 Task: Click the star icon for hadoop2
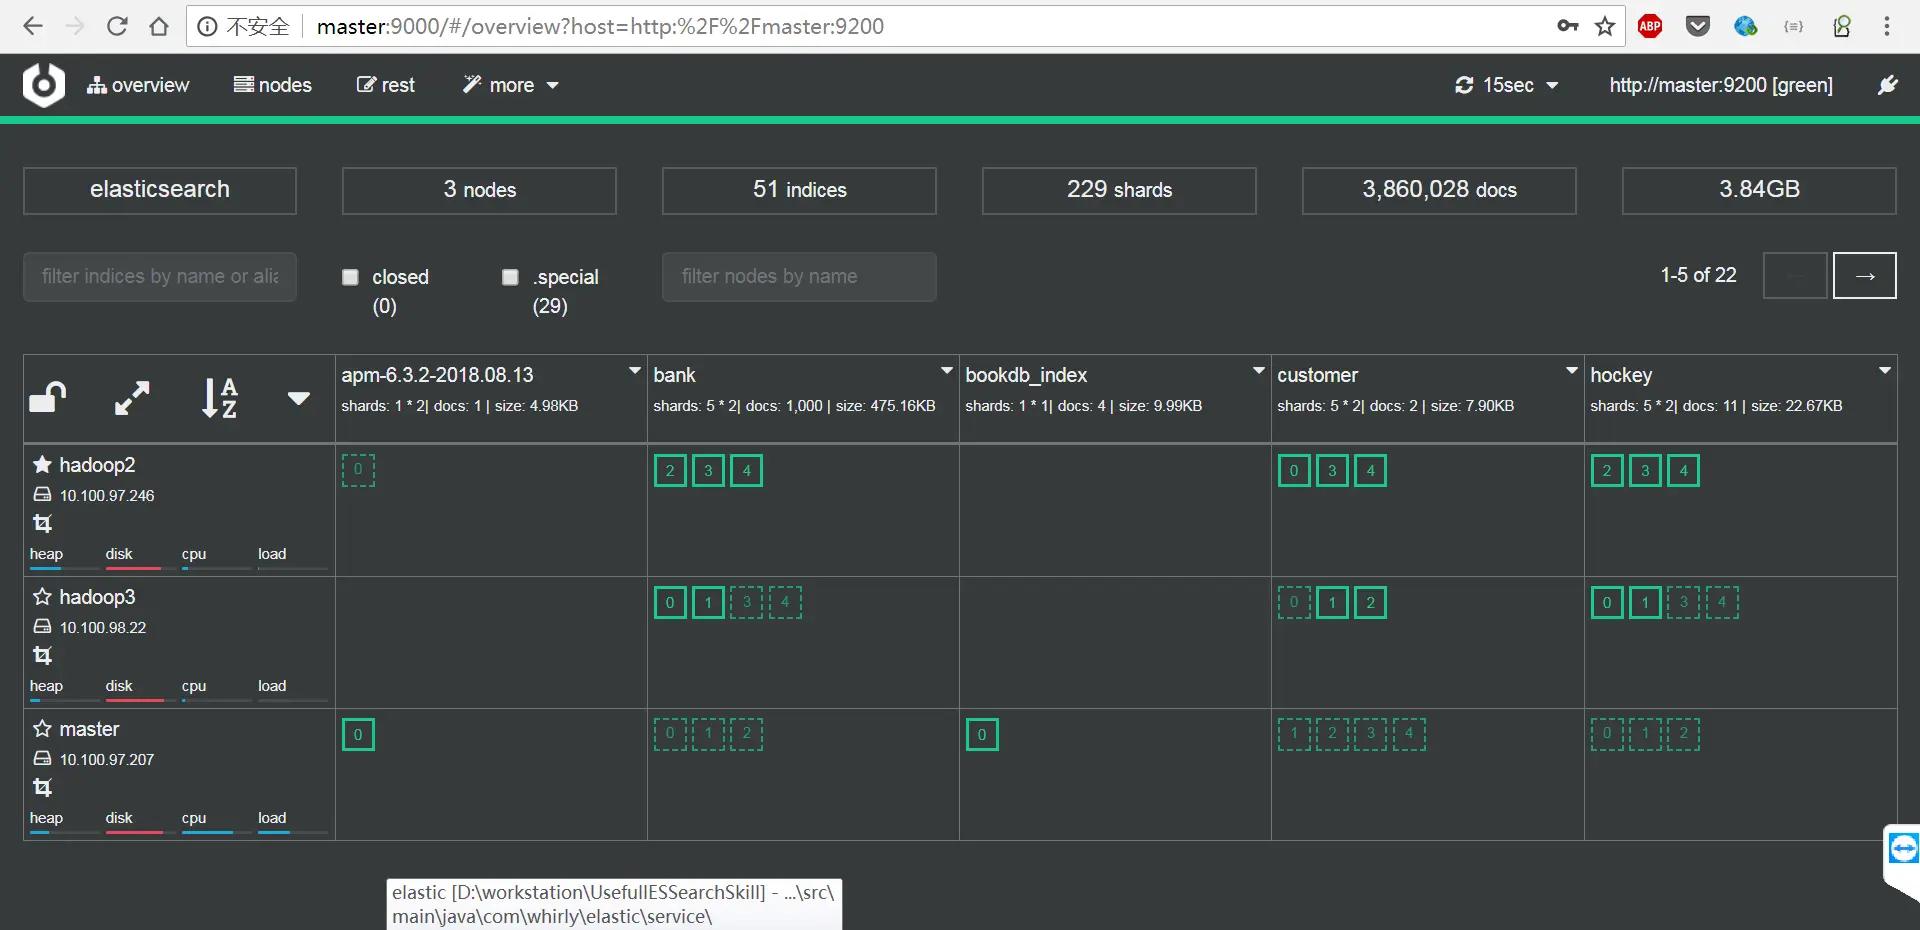pos(42,464)
